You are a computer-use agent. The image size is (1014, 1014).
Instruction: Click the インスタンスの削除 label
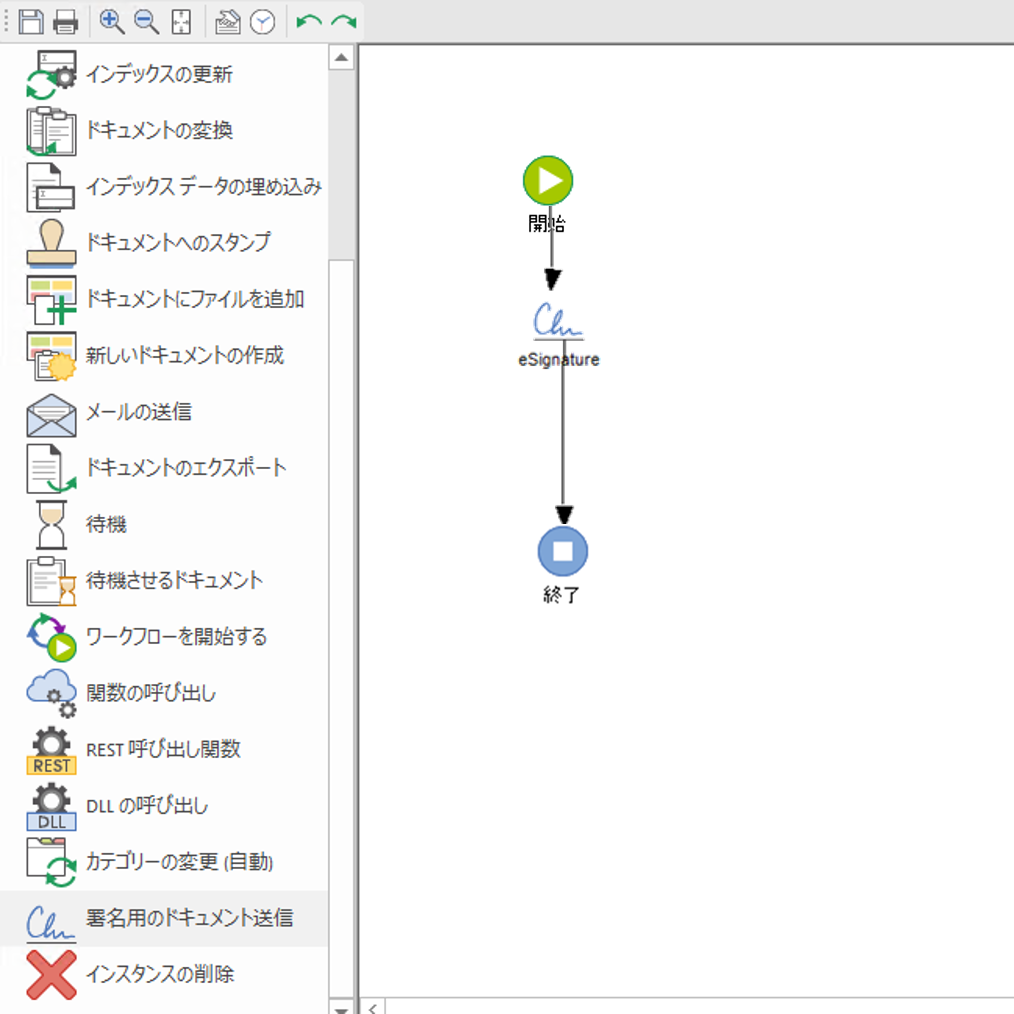coord(160,974)
